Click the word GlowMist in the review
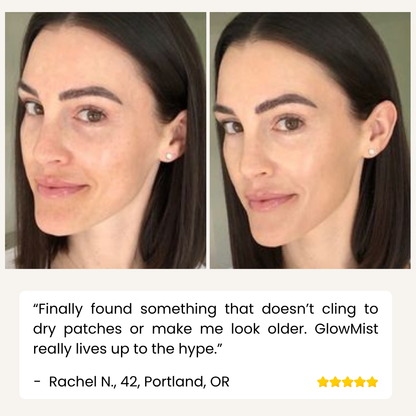Screen dimensions: 416x416 tap(346, 329)
